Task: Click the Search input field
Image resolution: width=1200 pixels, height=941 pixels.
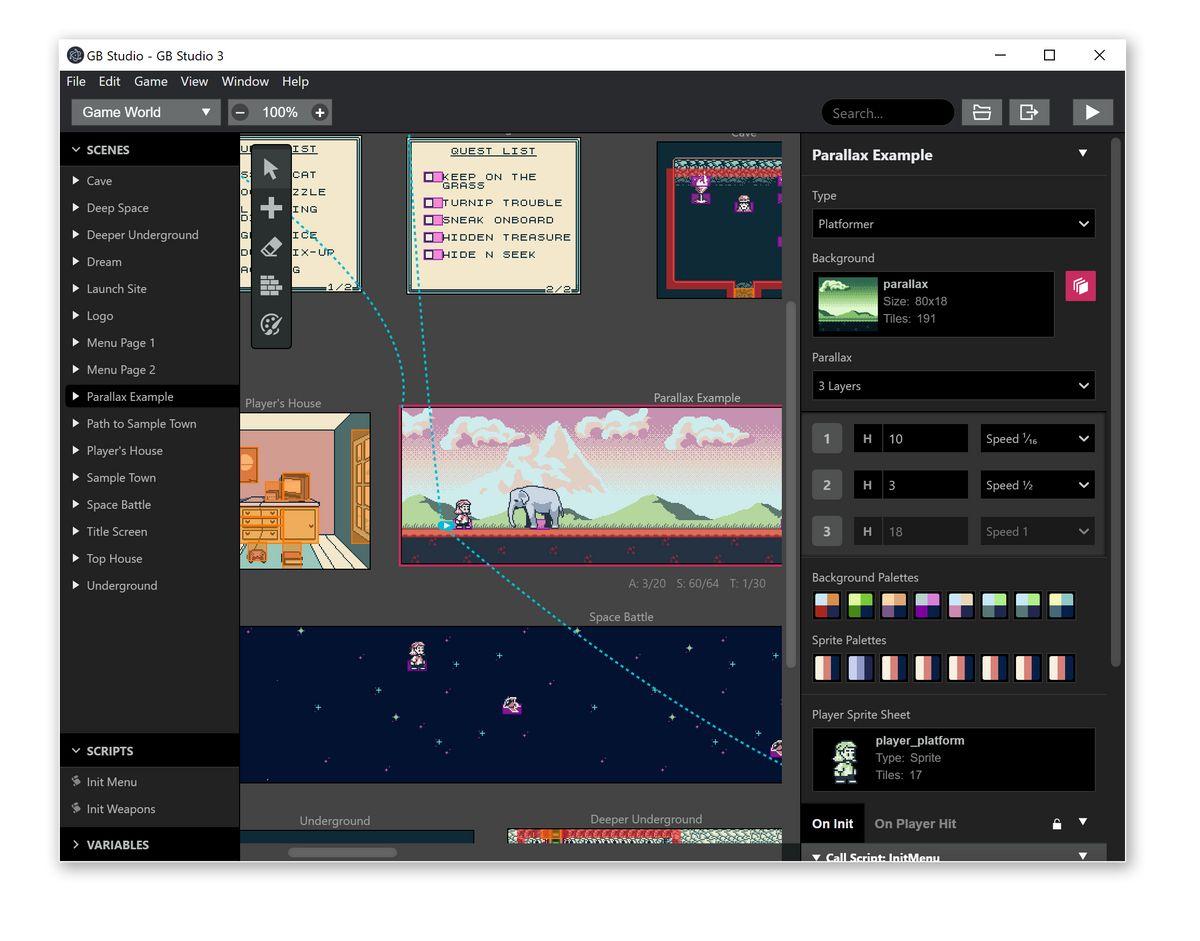Action: 887,113
